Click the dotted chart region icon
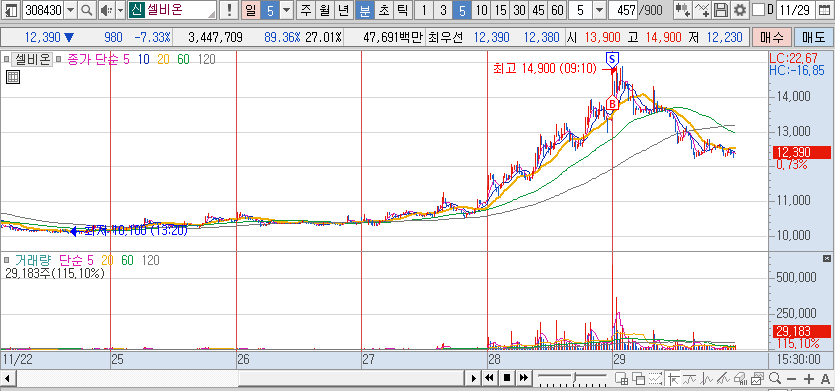Viewport: 835px width, 391px height. (655, 378)
